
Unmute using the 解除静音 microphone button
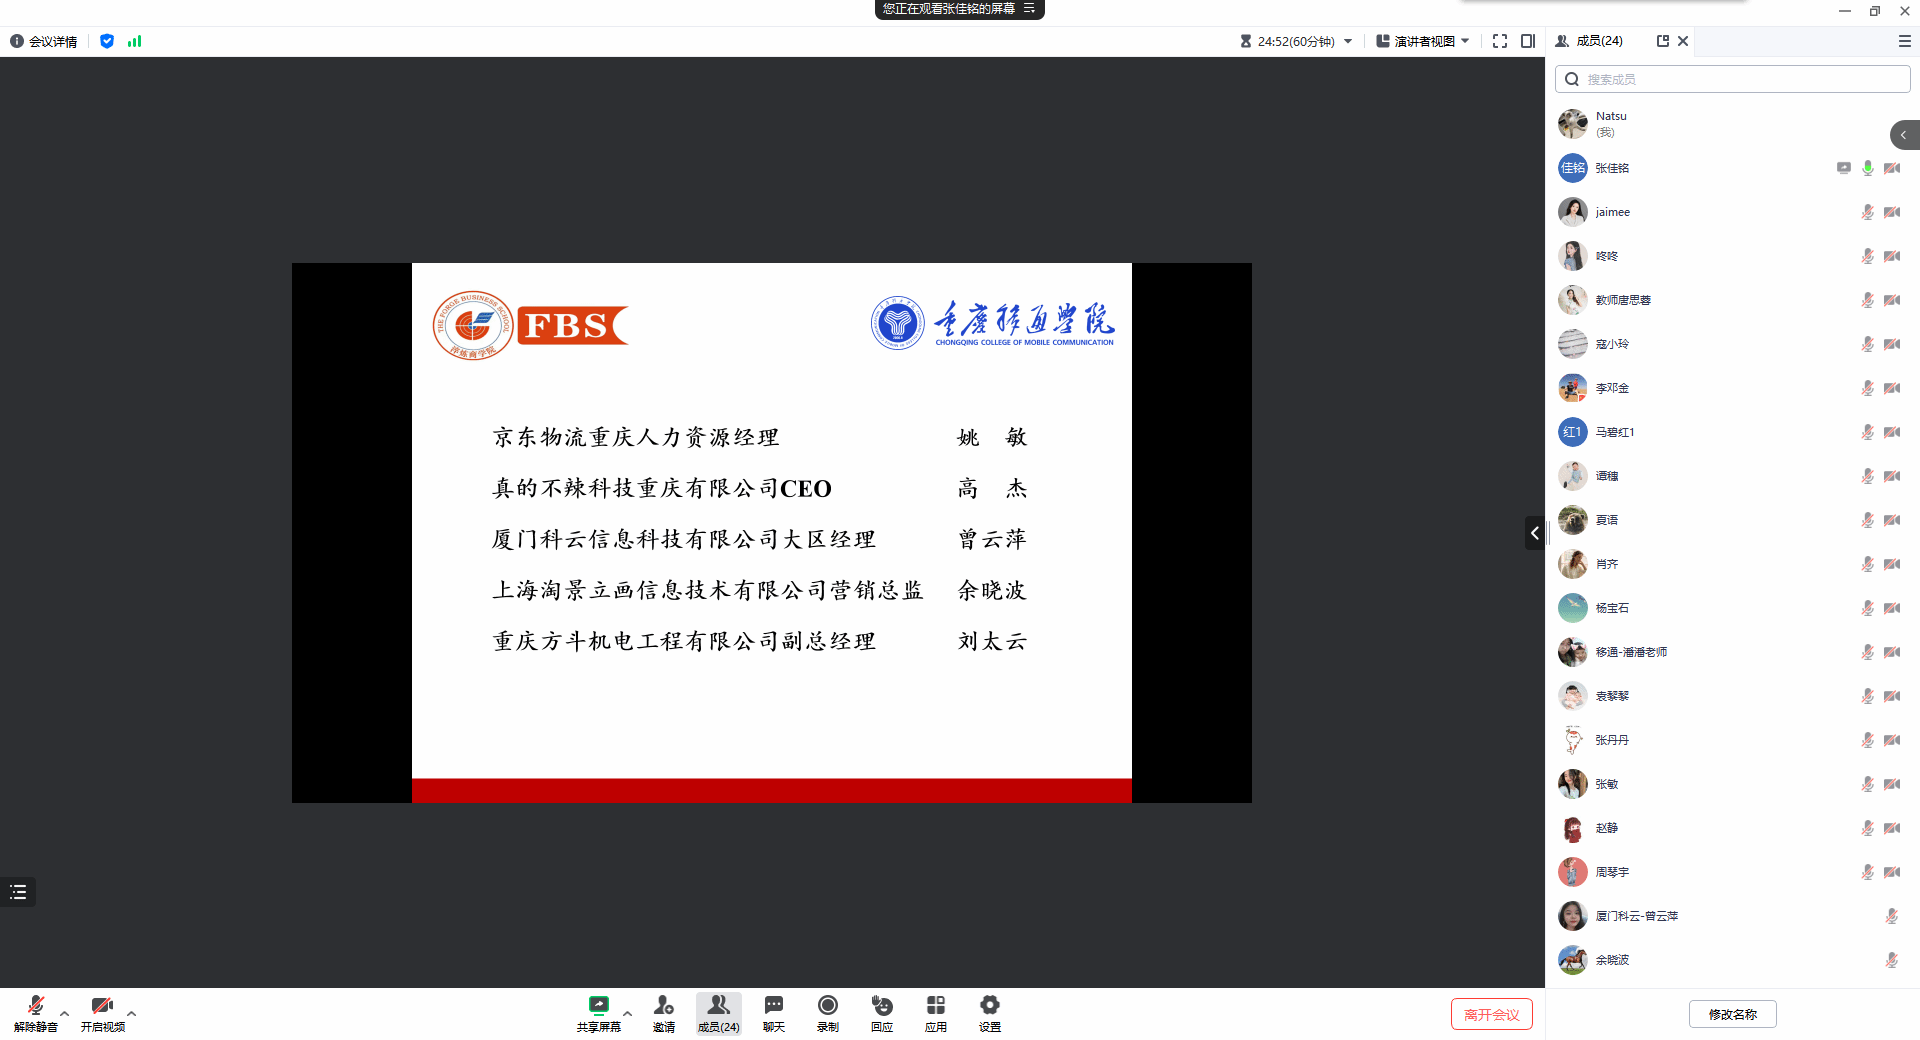tap(36, 1012)
